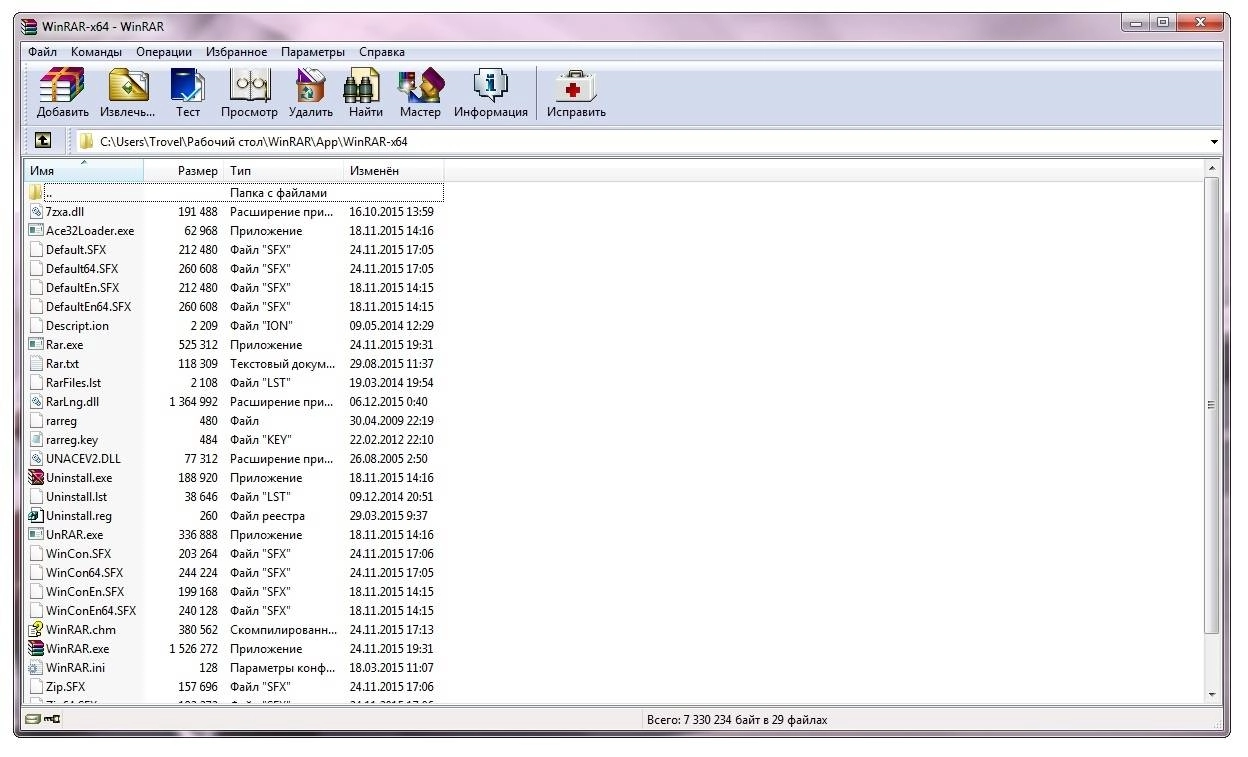Click the Добавить (Add) toolbar icon
Screen dimensions: 1248x757
point(62,86)
